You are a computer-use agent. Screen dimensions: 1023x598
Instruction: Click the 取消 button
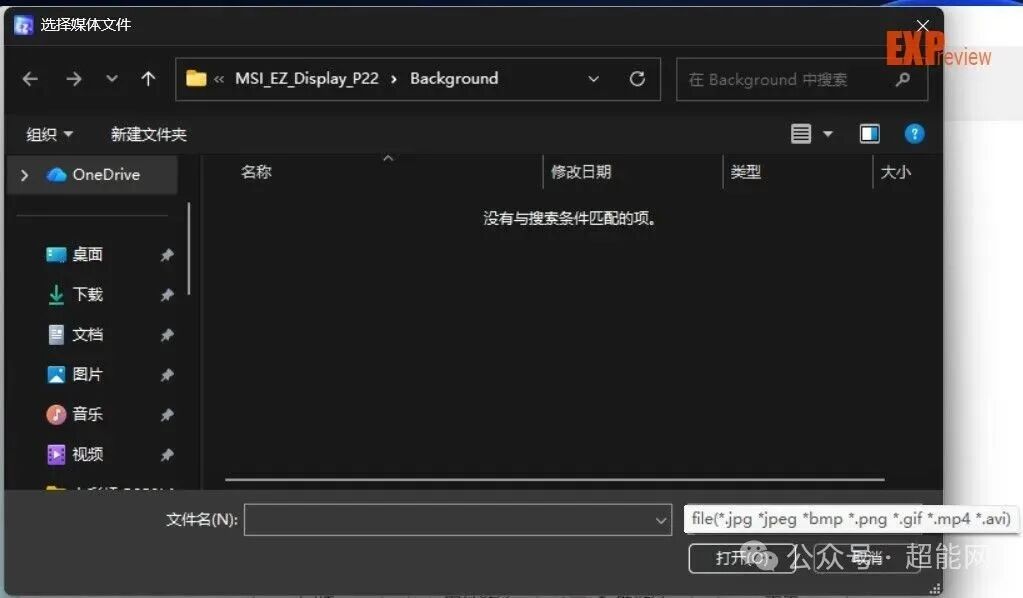(x=867, y=558)
